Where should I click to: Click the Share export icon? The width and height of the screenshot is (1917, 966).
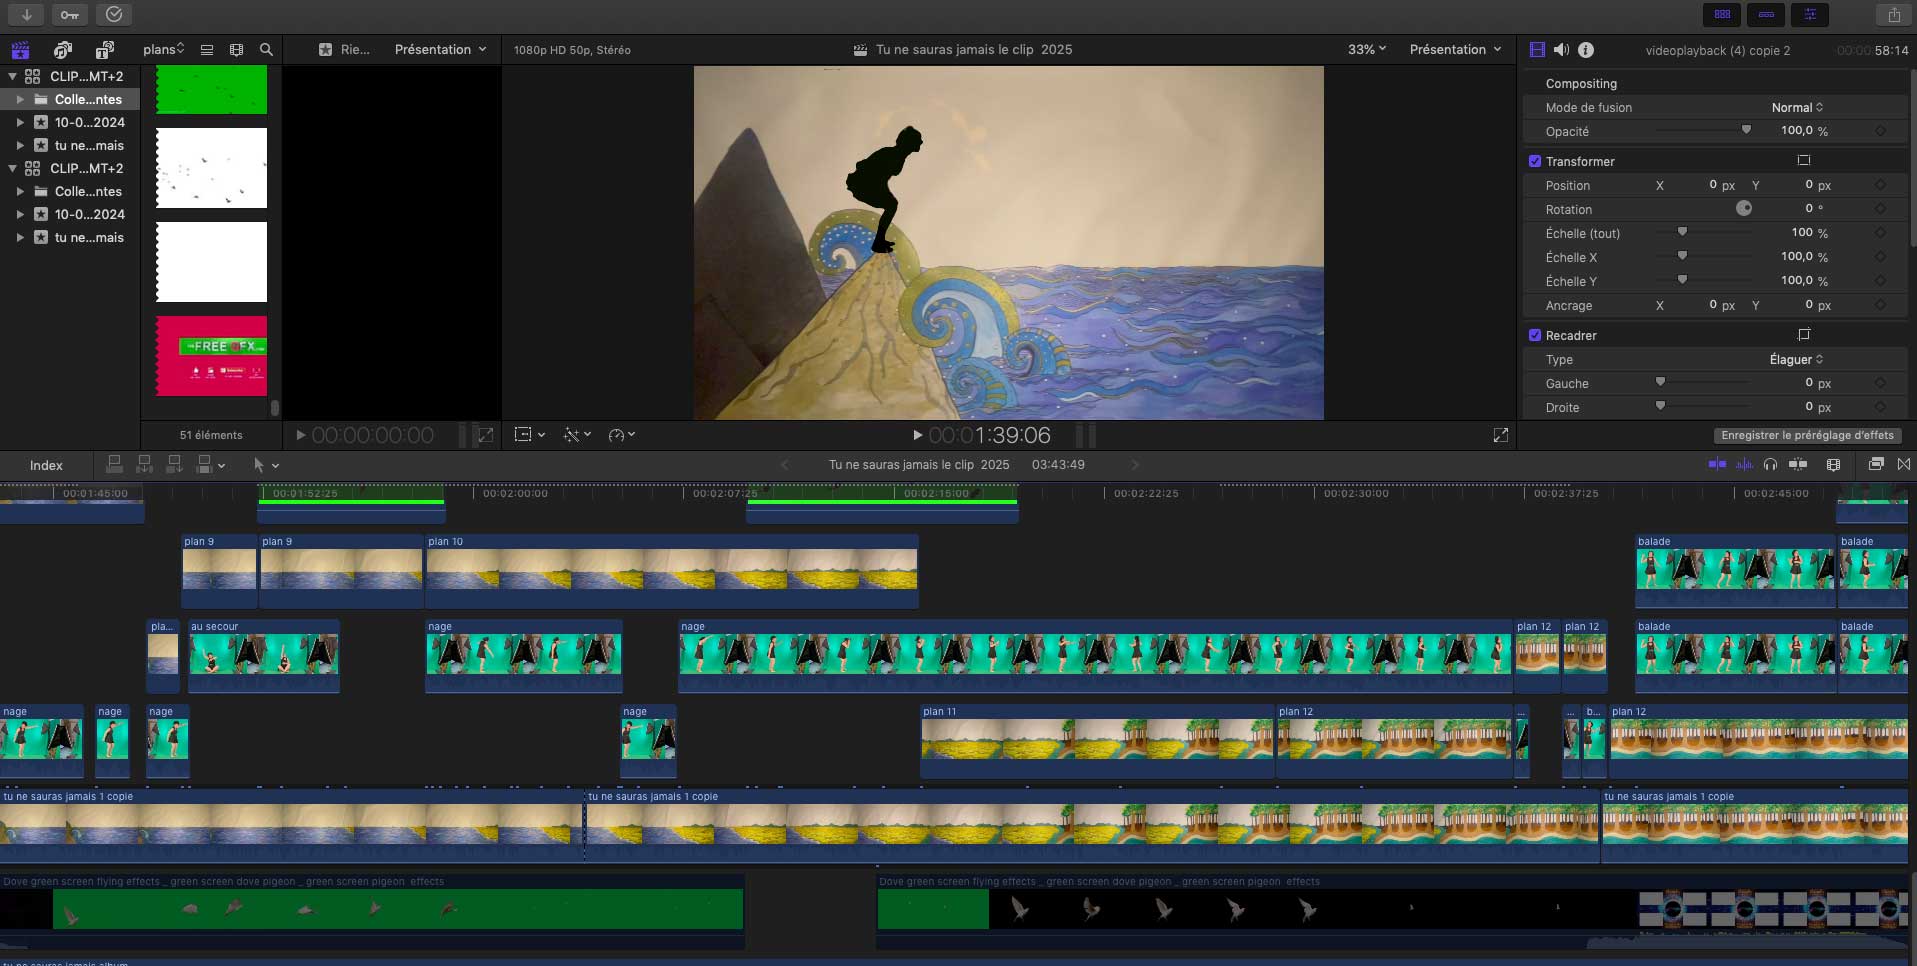pyautogui.click(x=1894, y=15)
